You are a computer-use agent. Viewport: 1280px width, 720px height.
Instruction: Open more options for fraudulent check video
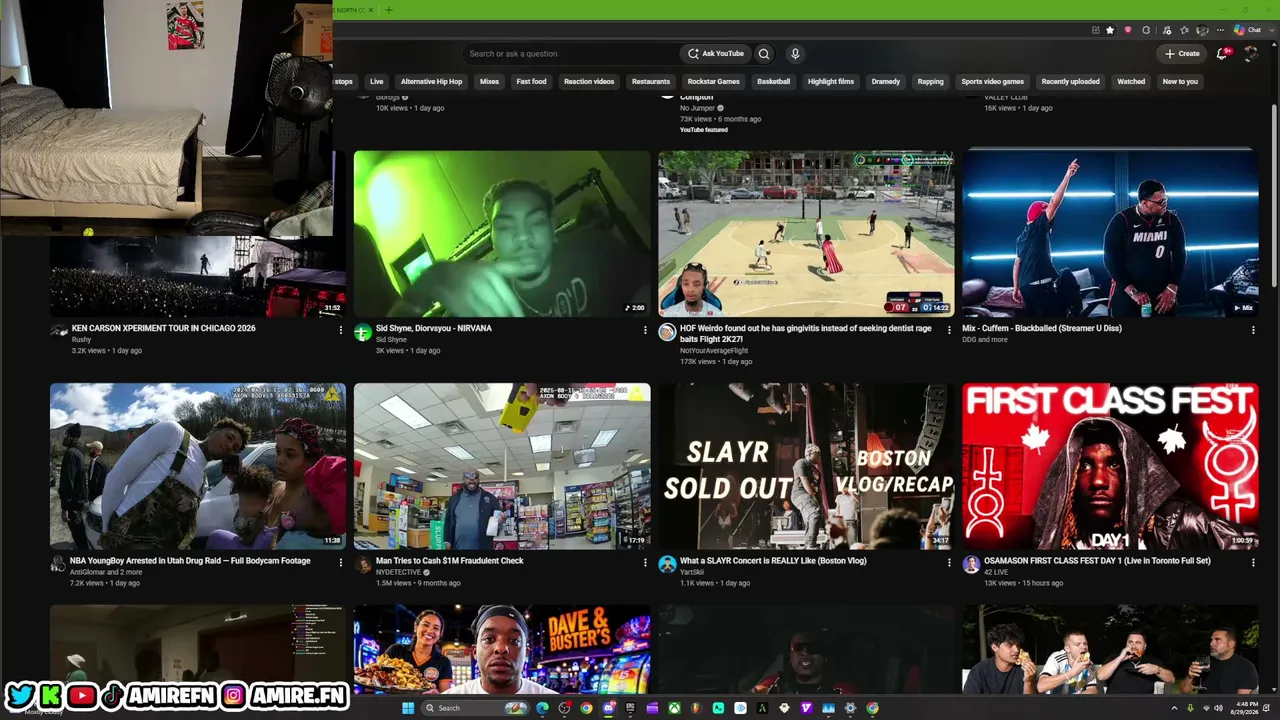point(645,563)
